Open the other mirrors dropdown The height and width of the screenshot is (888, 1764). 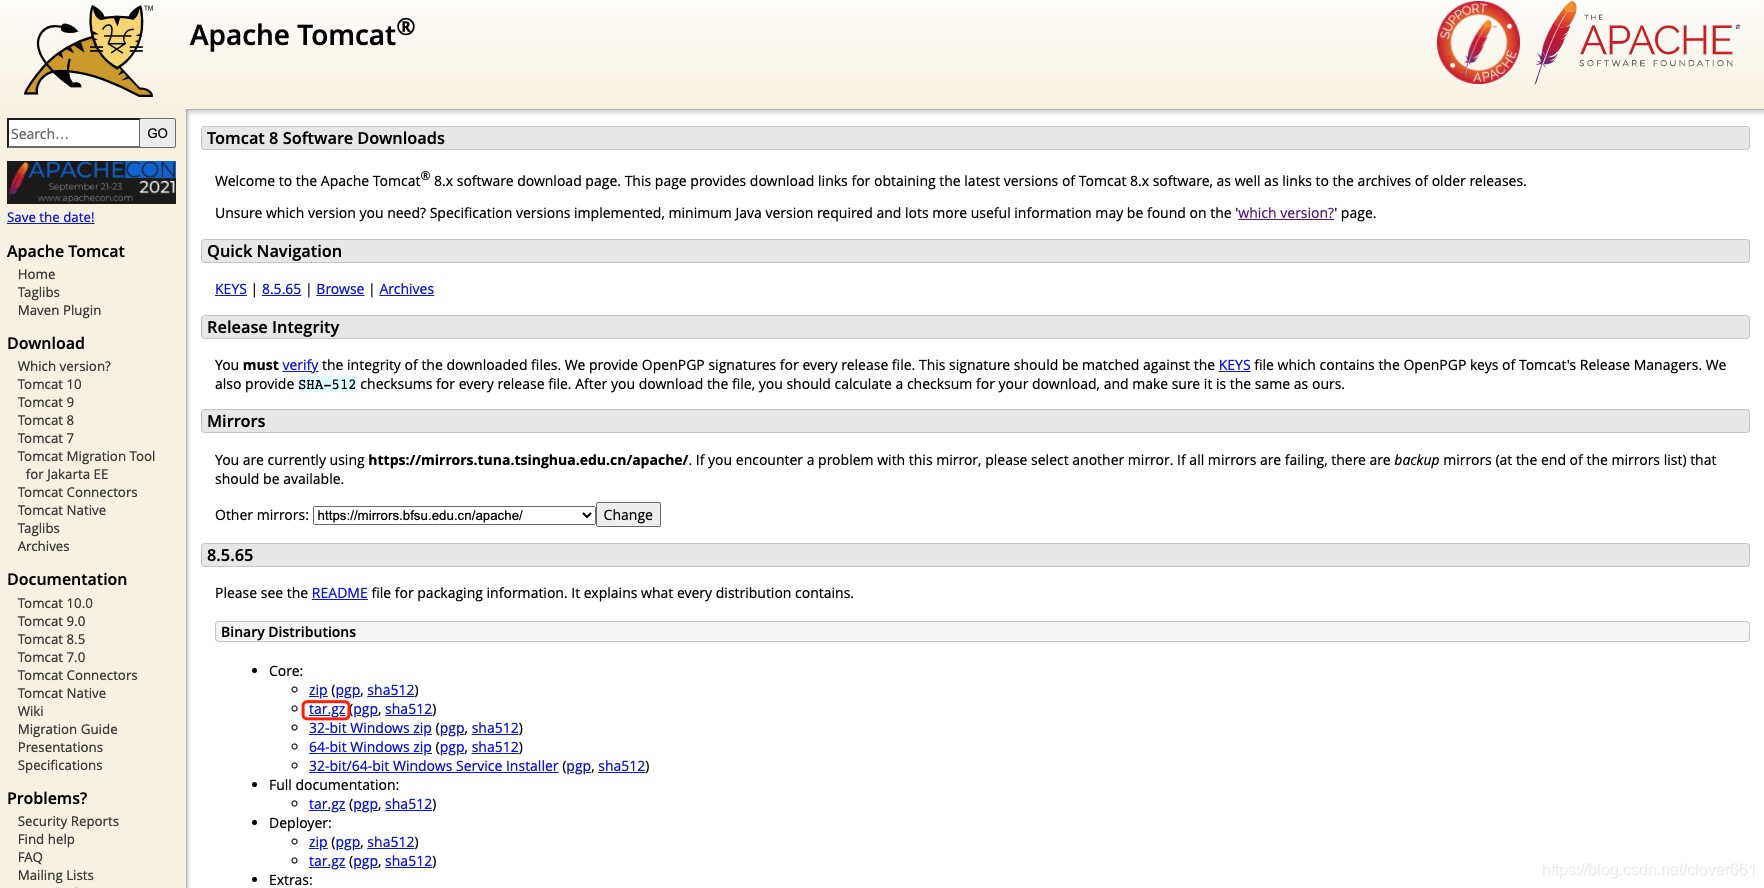(x=454, y=515)
